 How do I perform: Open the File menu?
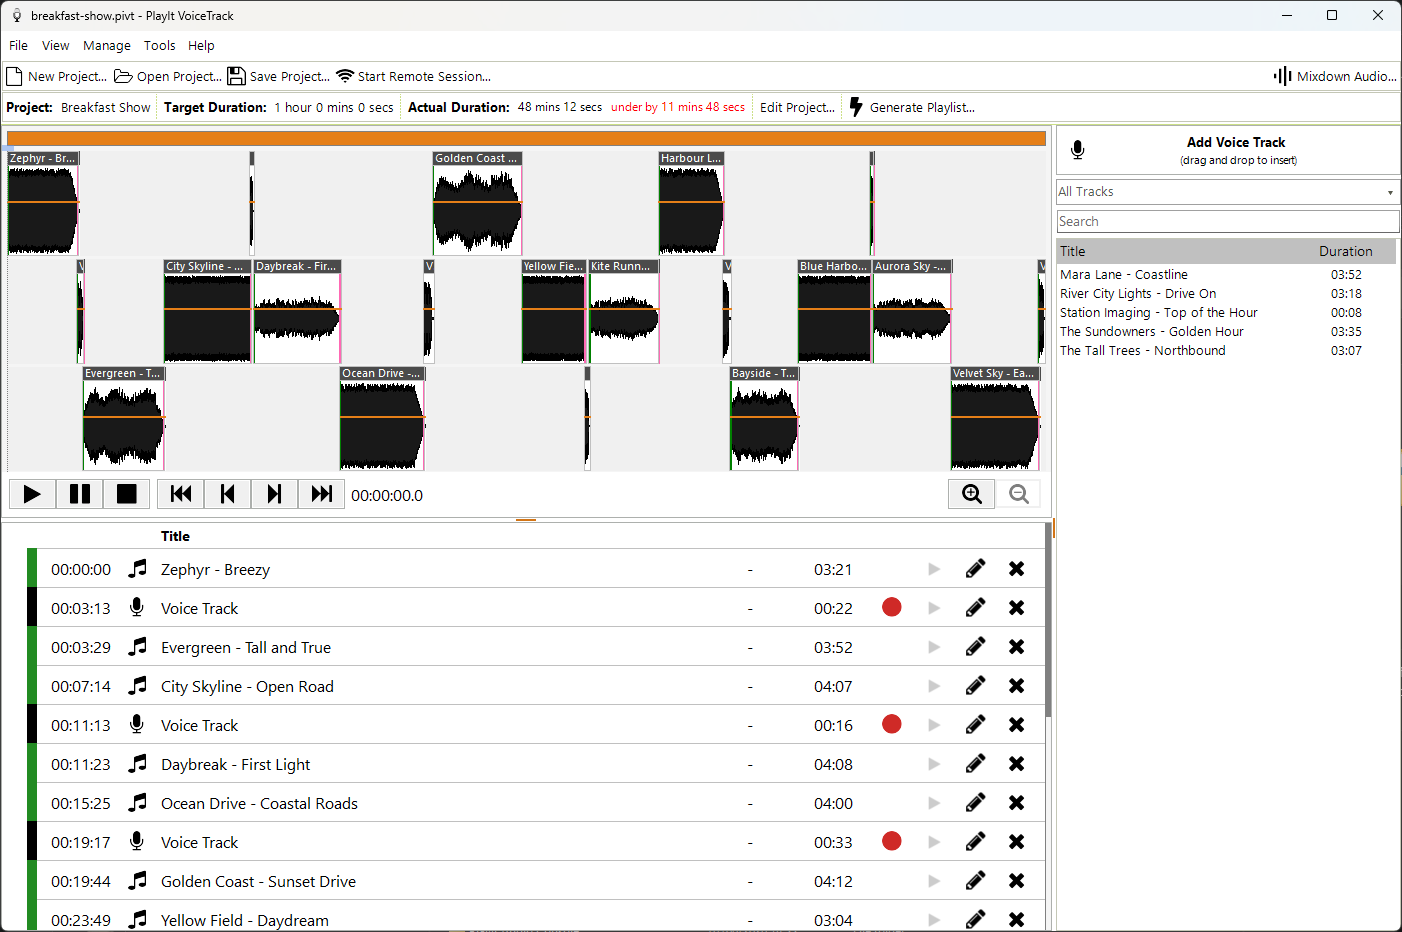[18, 45]
